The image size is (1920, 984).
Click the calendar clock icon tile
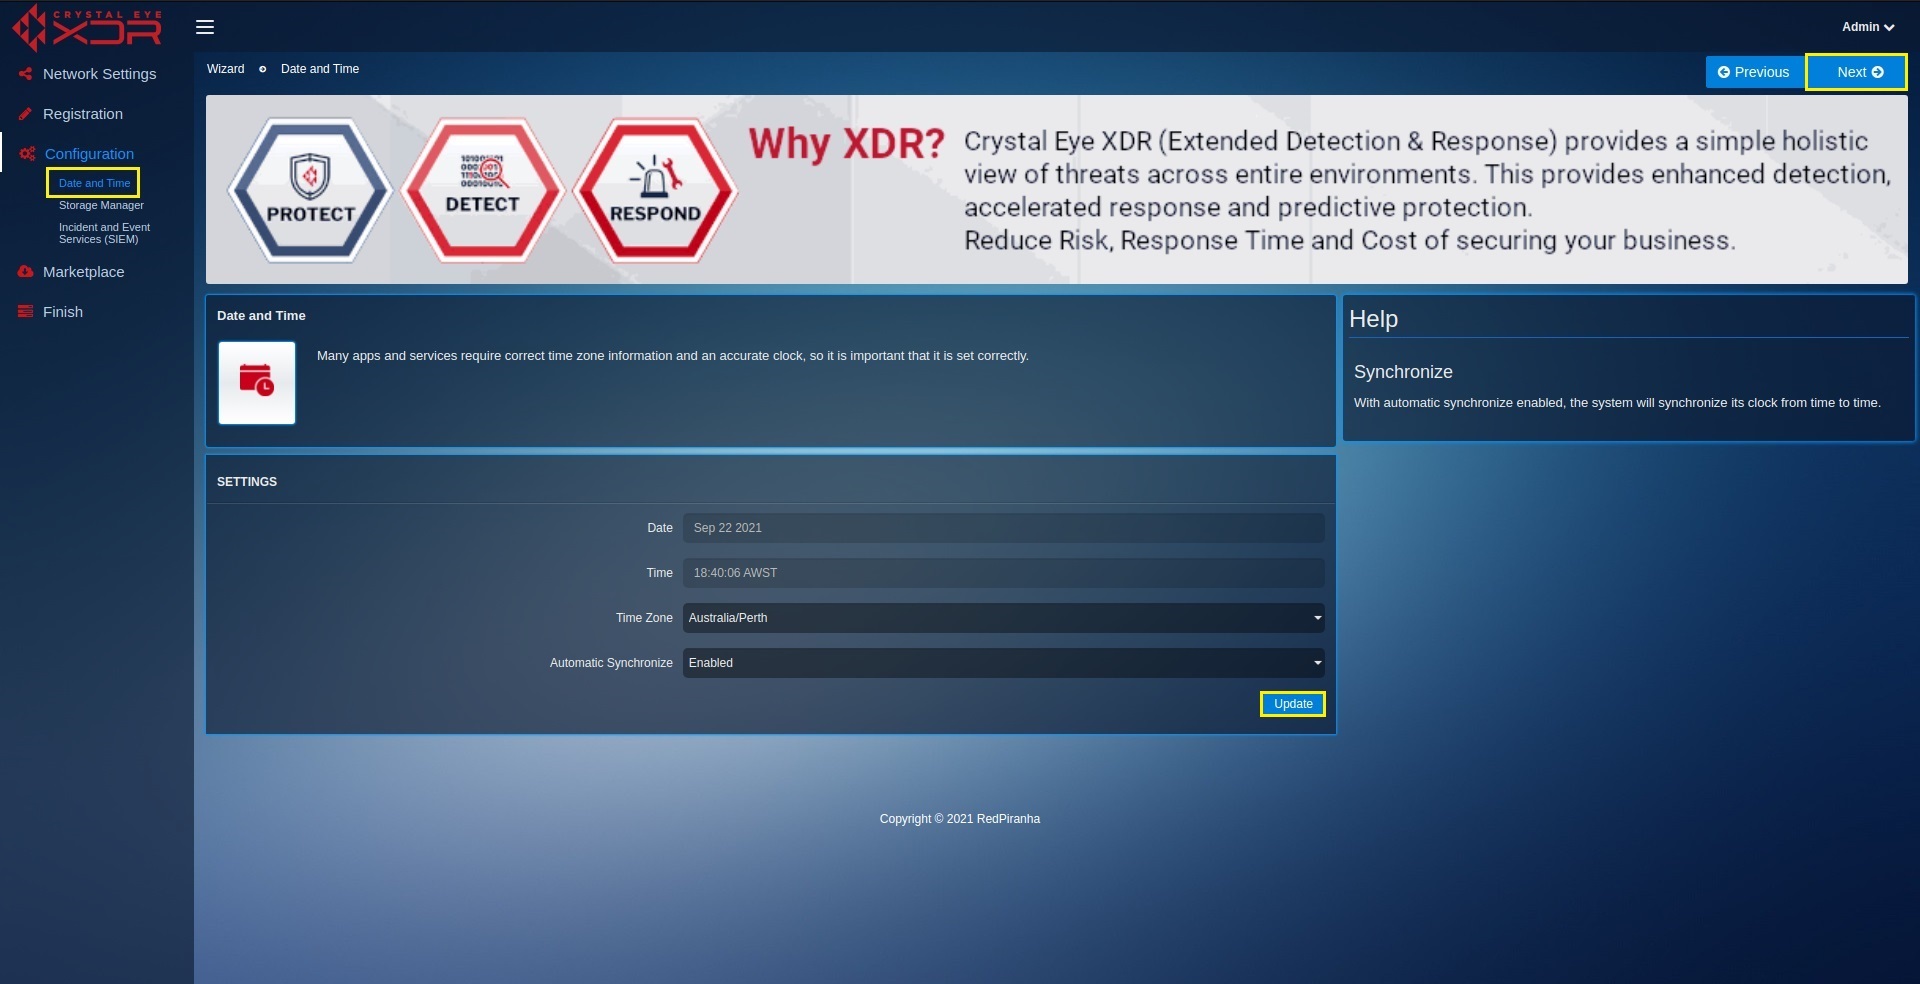(257, 383)
